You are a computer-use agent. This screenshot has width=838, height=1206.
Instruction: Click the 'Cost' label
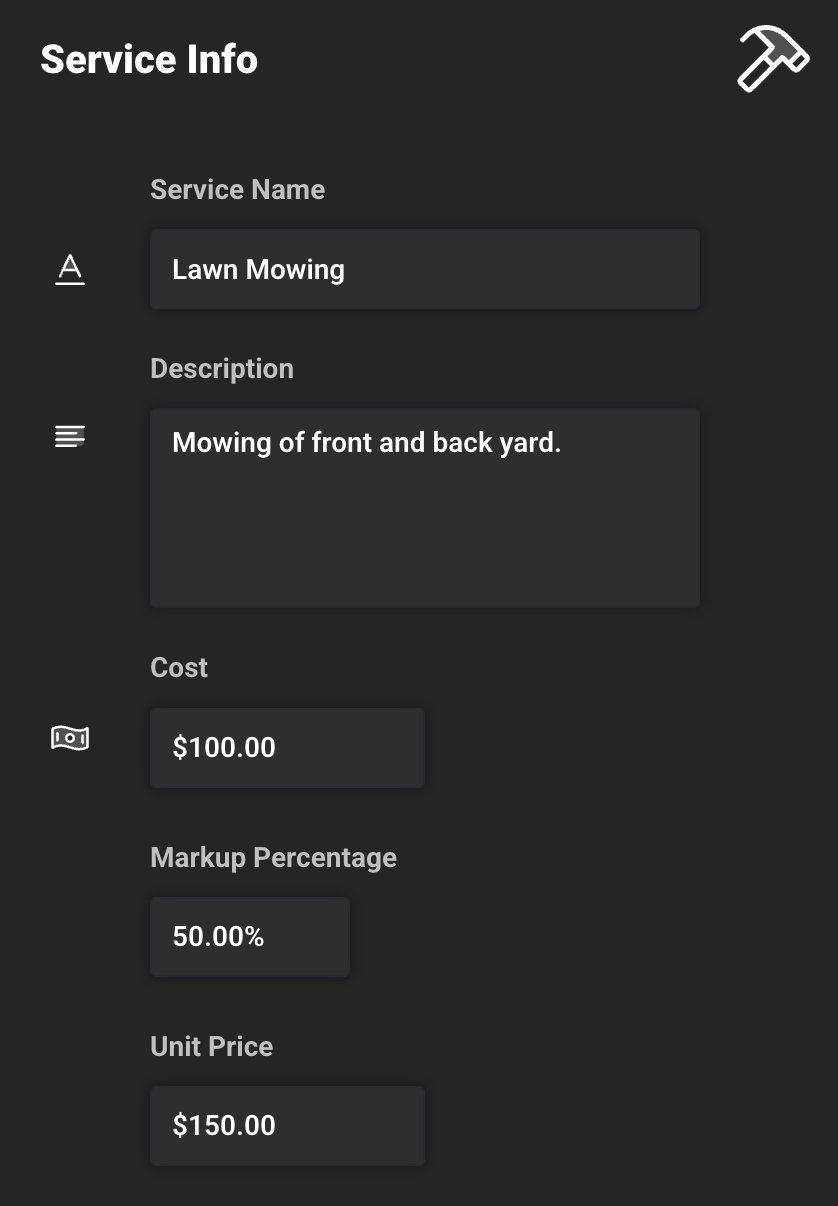click(178, 667)
